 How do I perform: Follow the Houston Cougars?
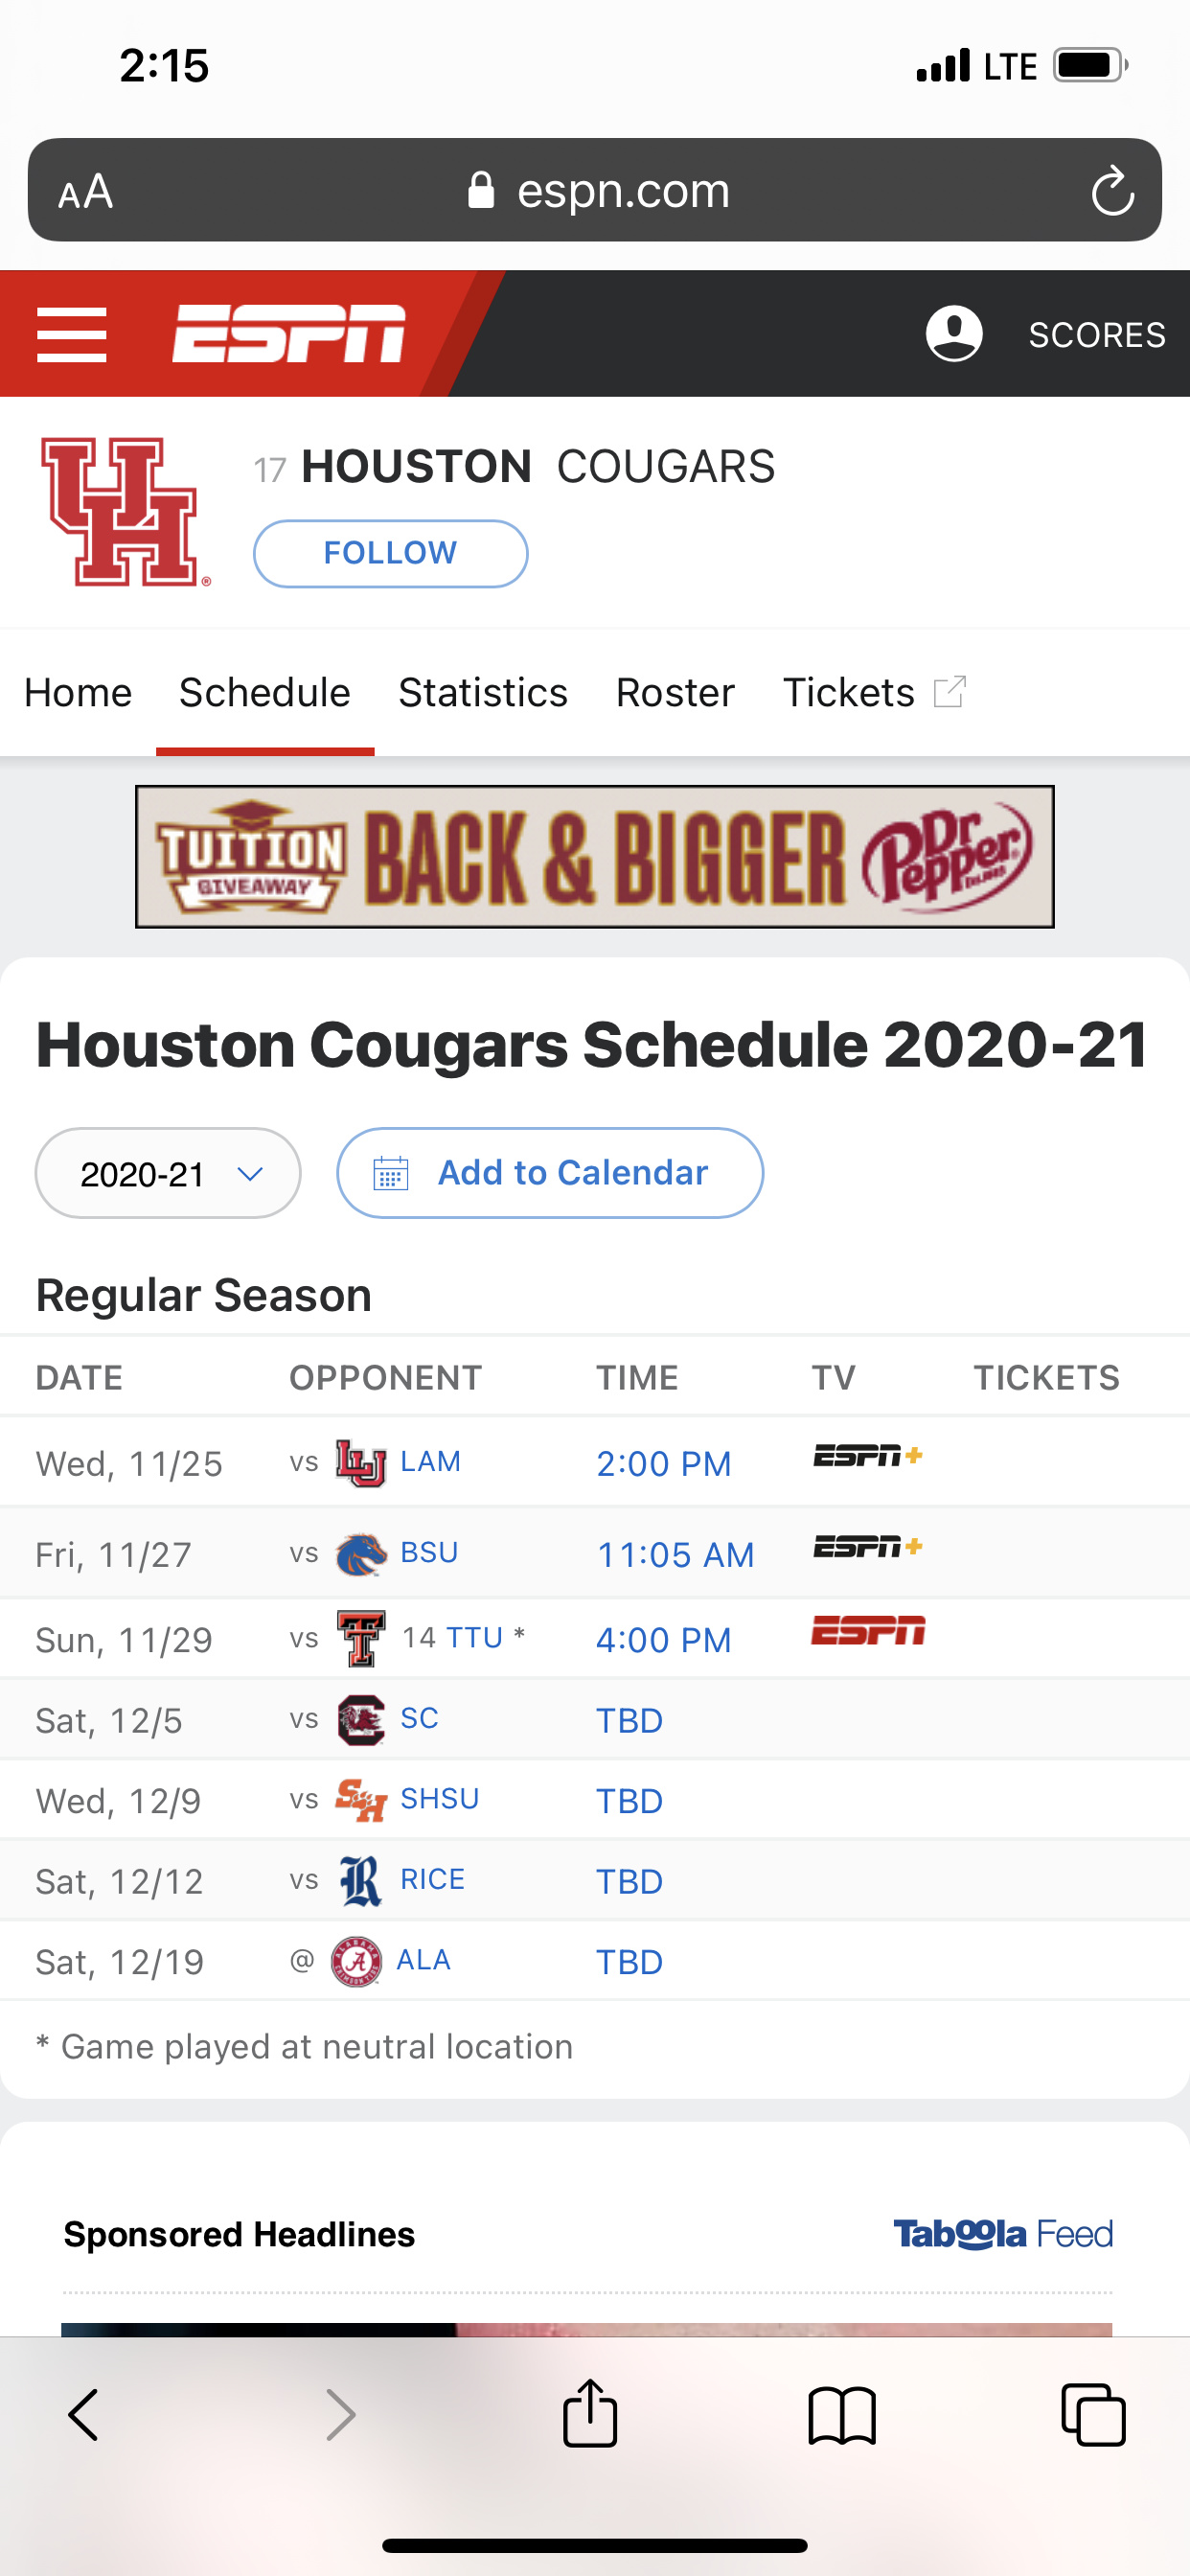pyautogui.click(x=390, y=553)
